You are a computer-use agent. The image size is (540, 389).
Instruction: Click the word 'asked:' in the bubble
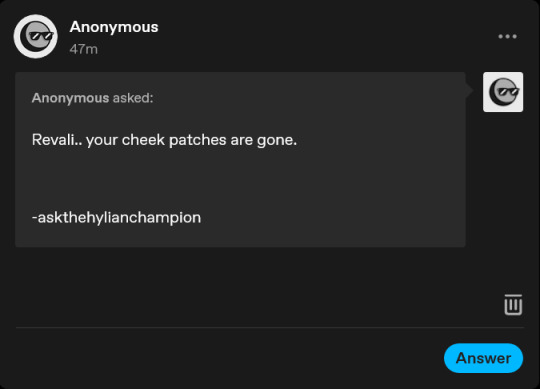click(x=133, y=98)
